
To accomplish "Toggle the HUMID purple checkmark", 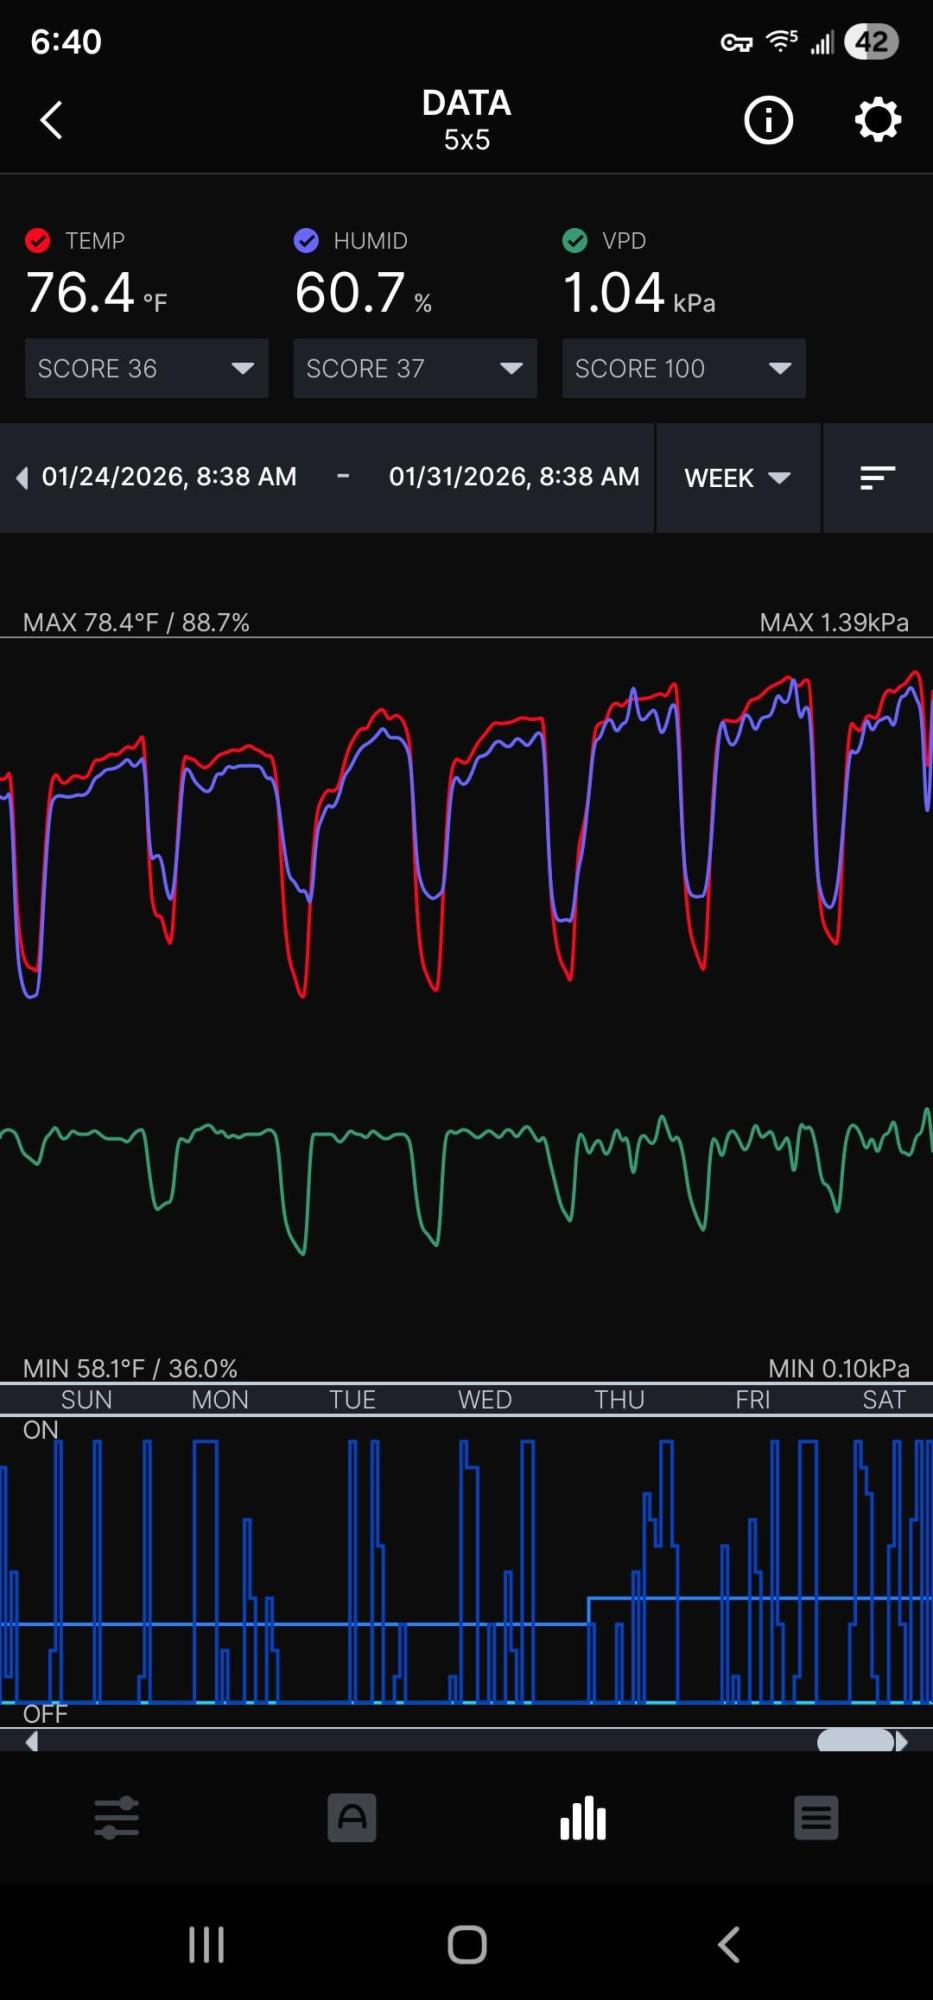I will tap(306, 241).
